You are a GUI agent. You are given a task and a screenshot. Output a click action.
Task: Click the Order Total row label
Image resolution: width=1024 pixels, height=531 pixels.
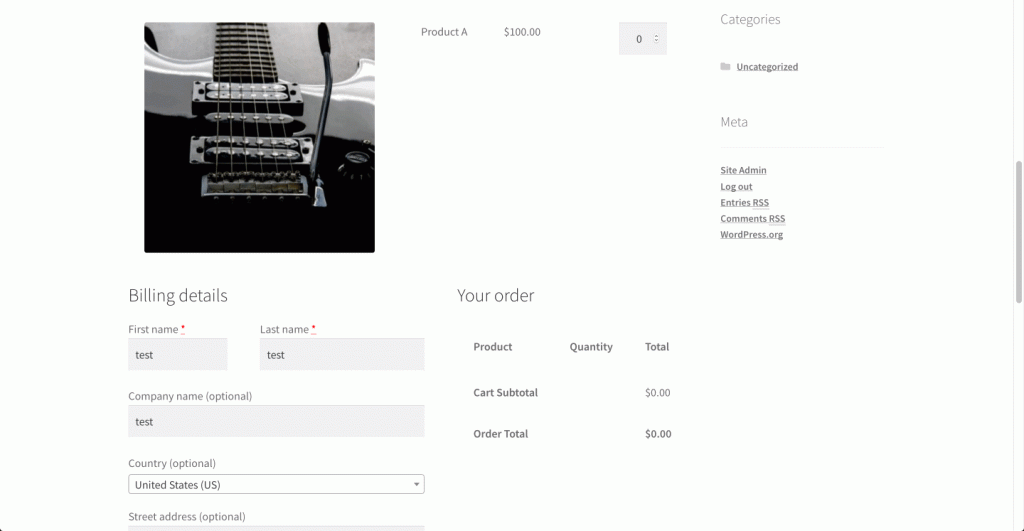click(x=500, y=434)
